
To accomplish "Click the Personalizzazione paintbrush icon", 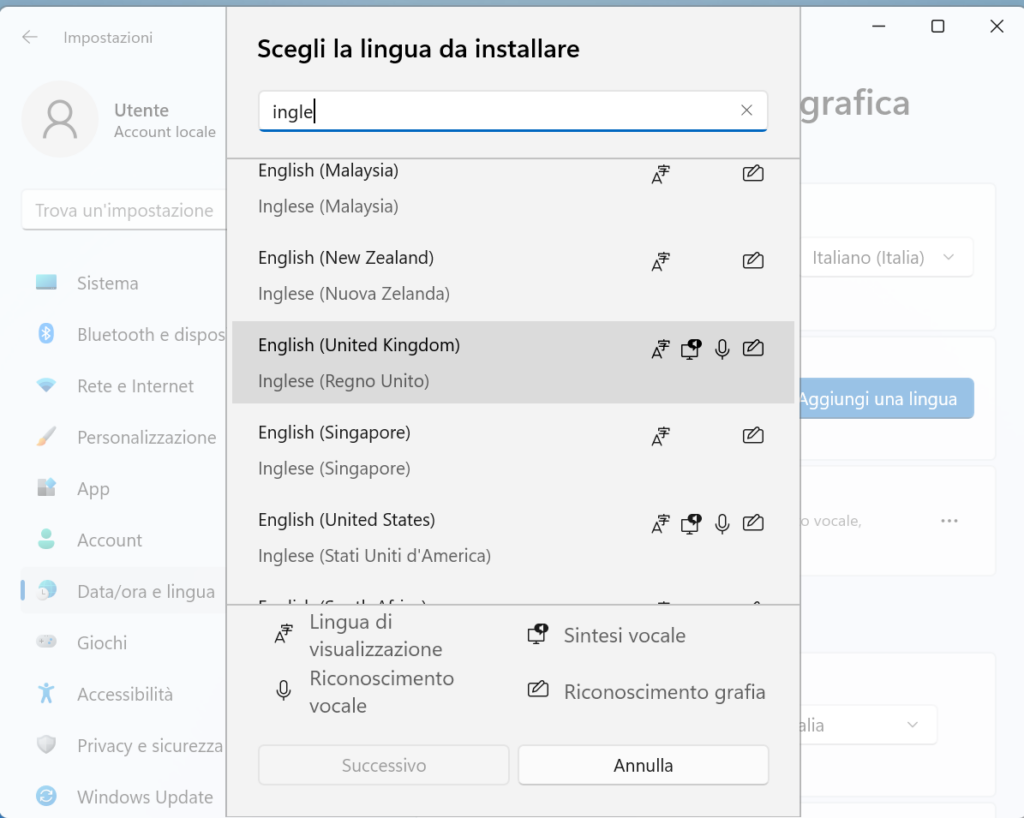I will [46, 437].
